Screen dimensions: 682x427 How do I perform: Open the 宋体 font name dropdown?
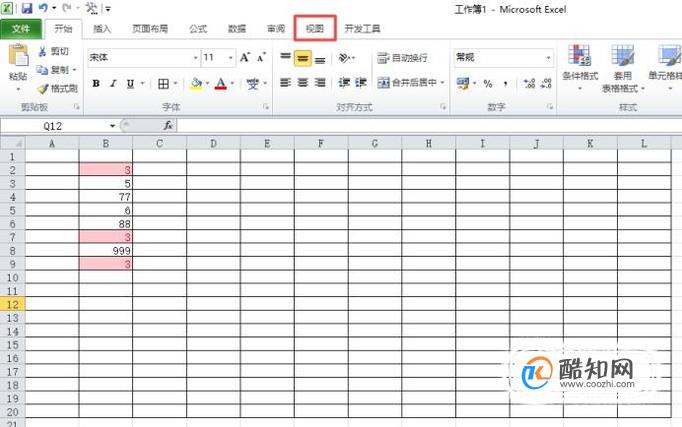195,58
